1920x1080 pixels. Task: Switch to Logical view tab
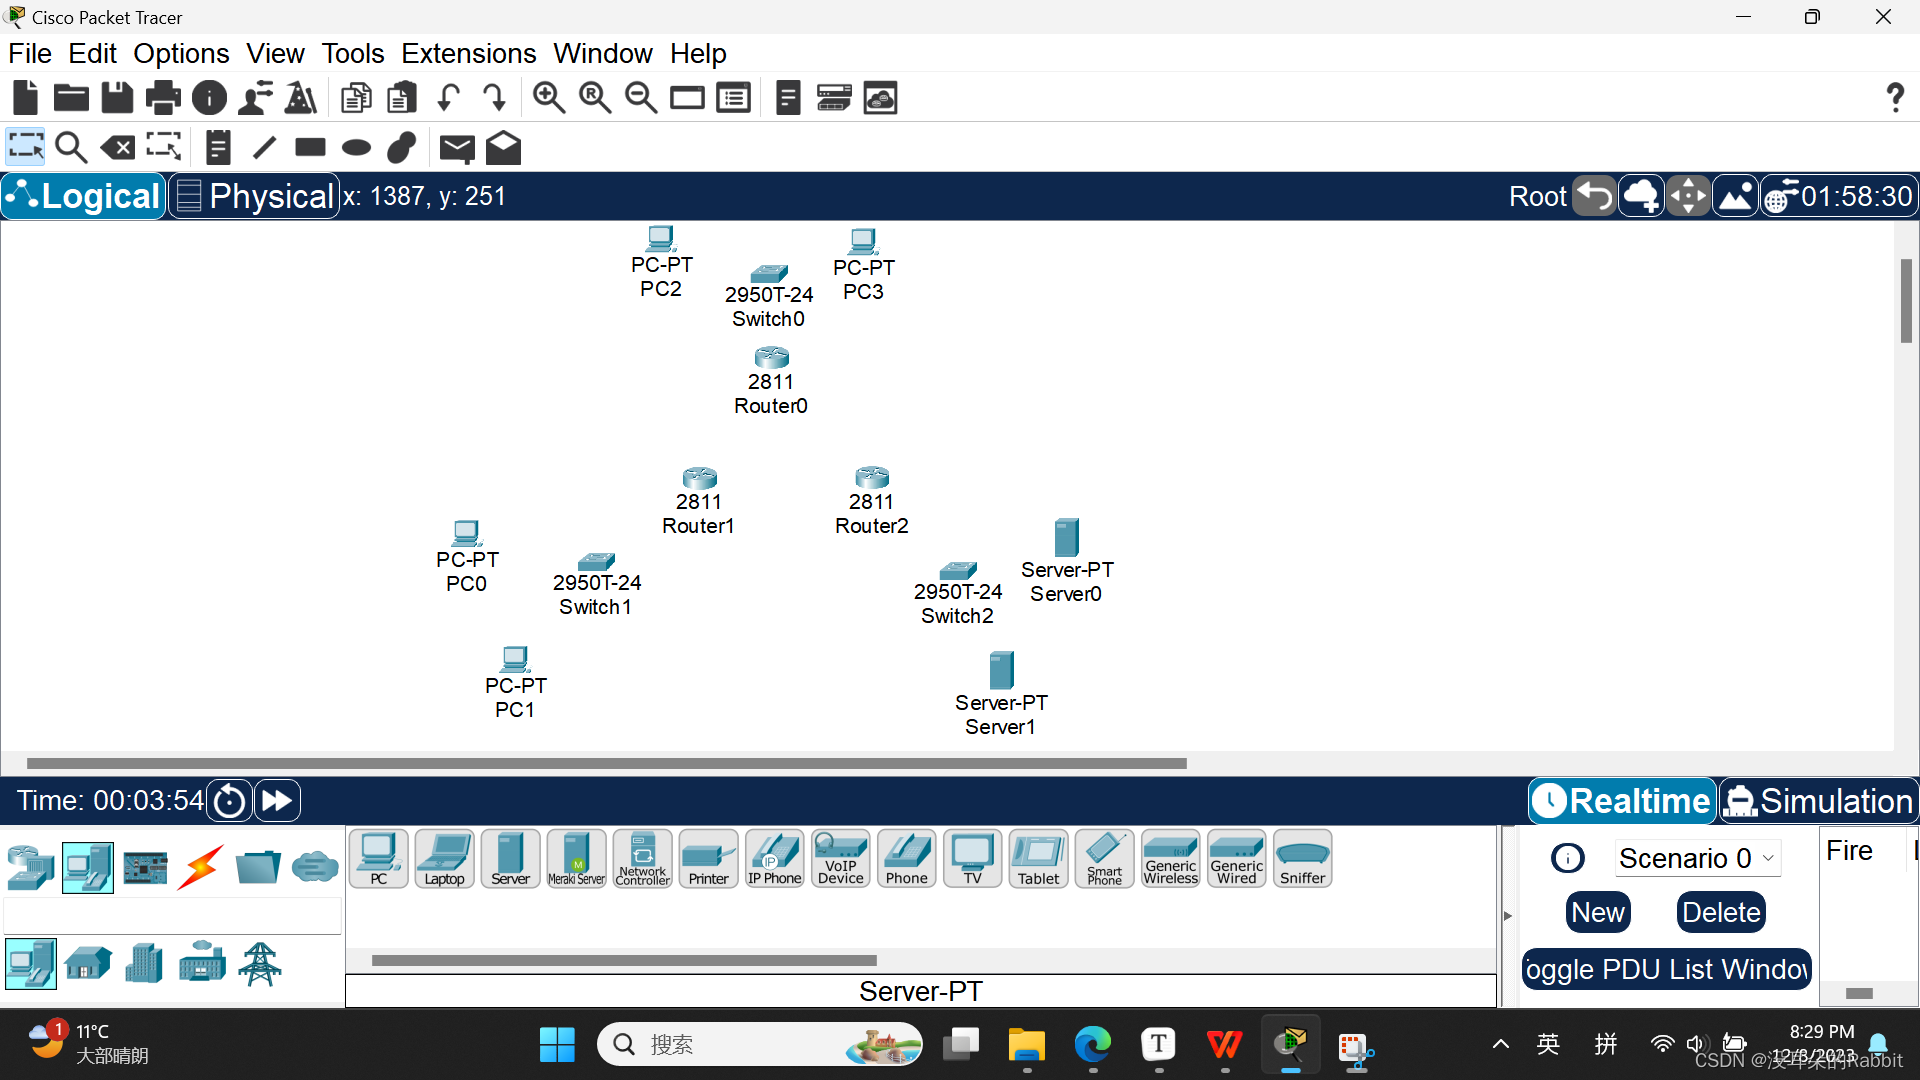tap(83, 195)
